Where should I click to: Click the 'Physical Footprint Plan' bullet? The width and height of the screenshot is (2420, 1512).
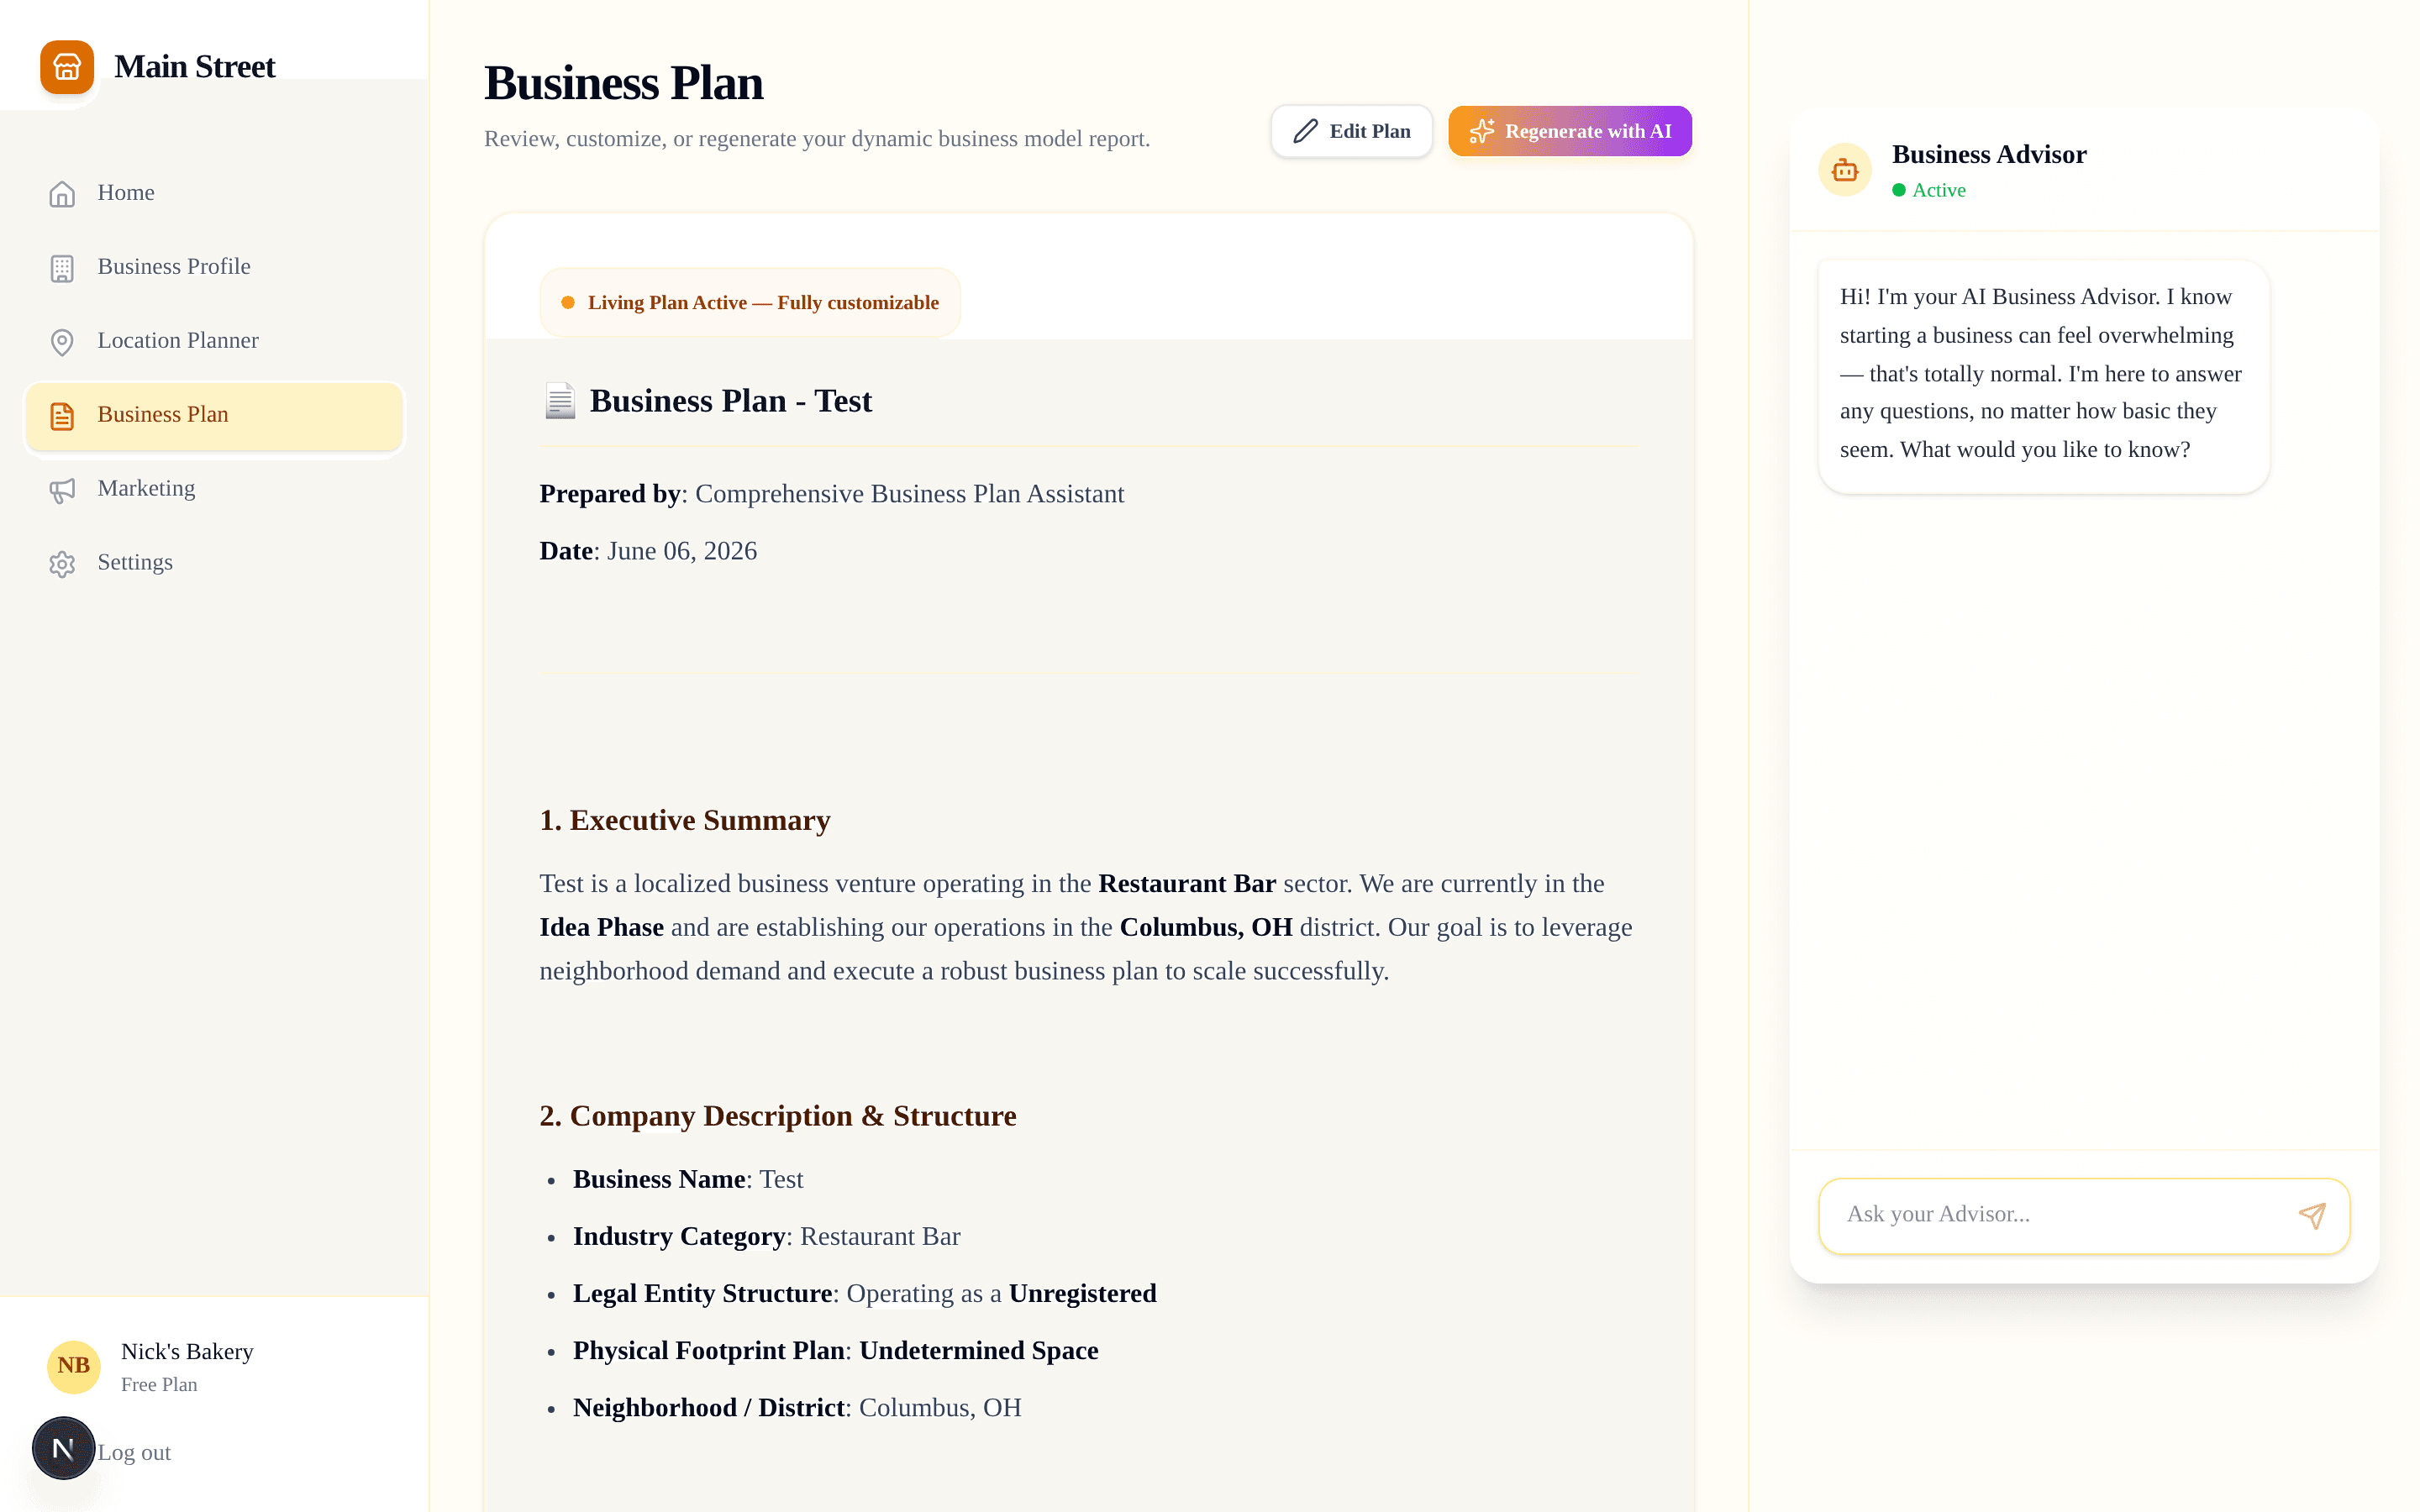836,1351
